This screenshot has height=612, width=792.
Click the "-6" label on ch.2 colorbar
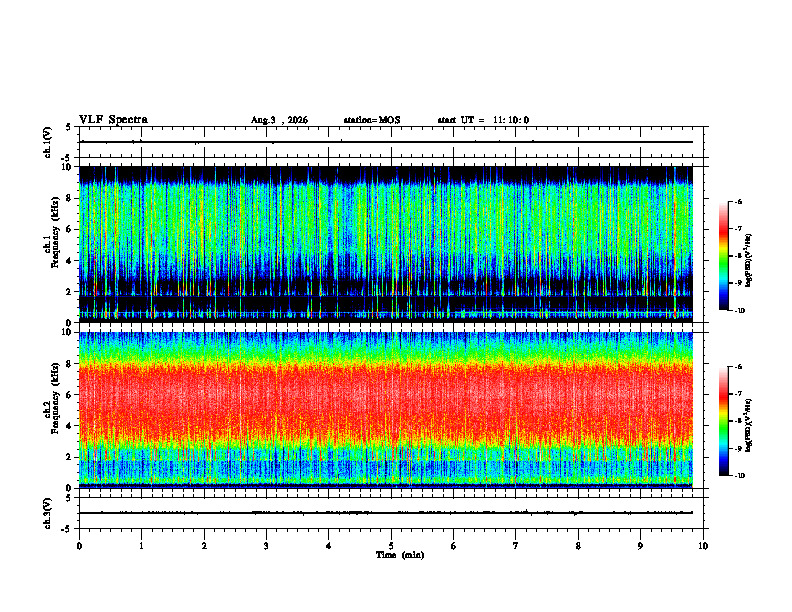(738, 367)
